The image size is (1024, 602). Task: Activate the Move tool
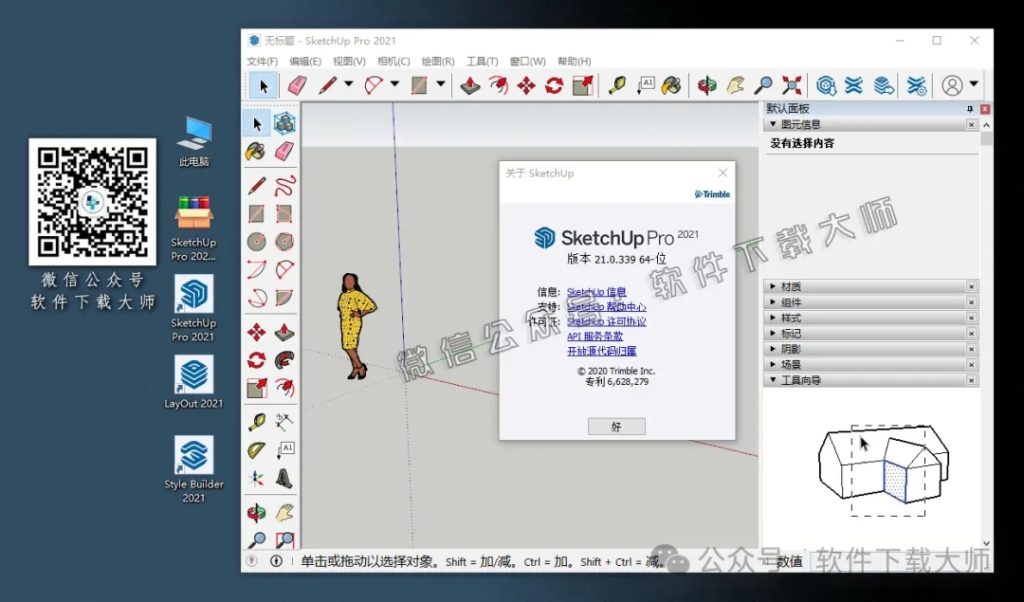525,86
